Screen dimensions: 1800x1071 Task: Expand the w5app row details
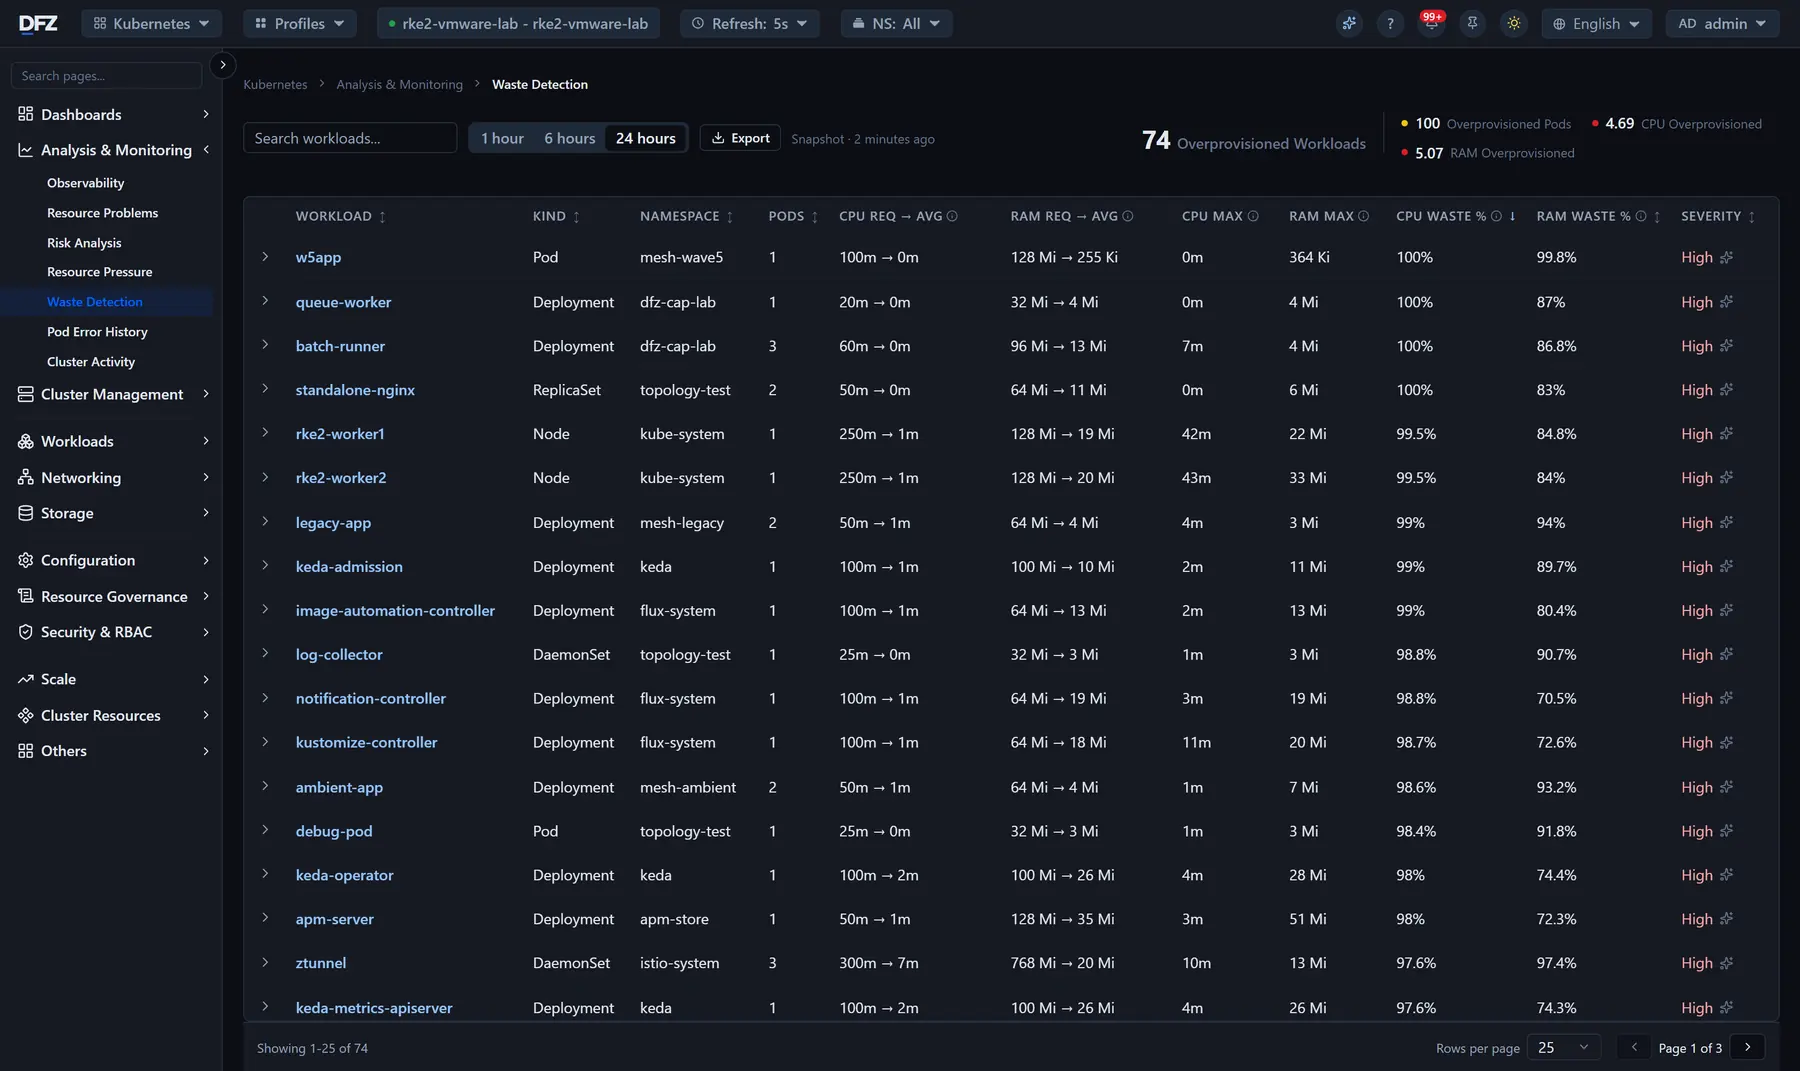coord(265,256)
